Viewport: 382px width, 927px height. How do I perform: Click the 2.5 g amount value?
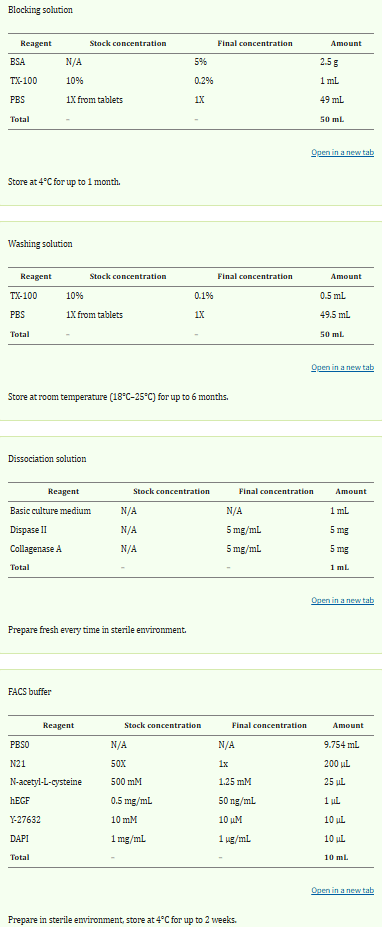(x=329, y=61)
